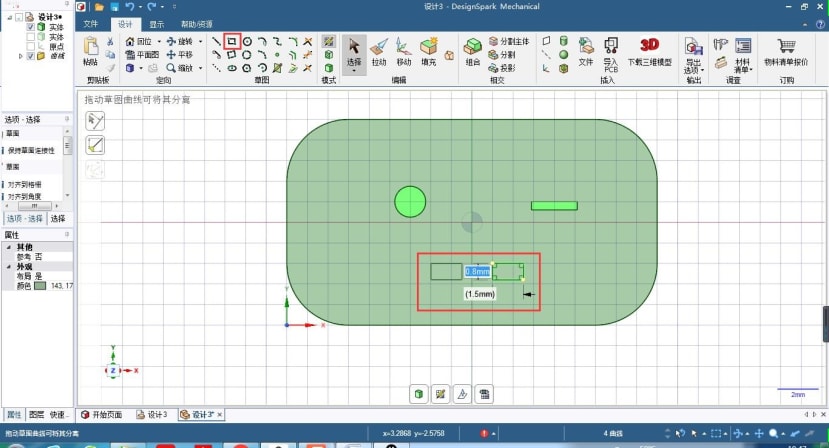Expand the 曲线 folder in tree

click(x=21, y=56)
